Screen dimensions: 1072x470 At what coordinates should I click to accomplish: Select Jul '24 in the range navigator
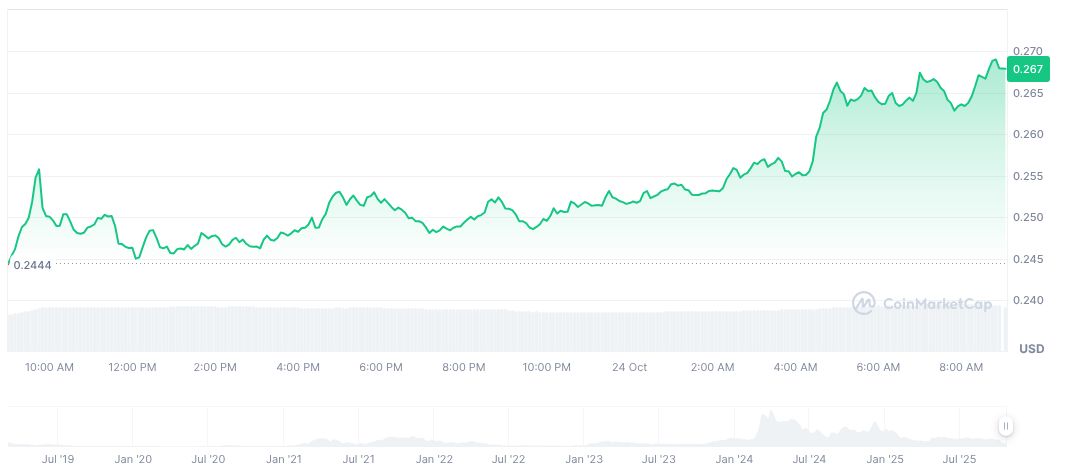click(809, 459)
